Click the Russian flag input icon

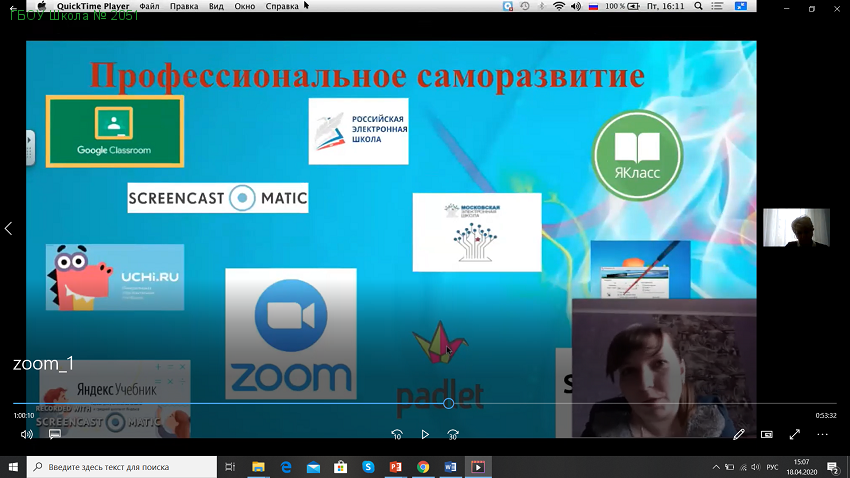point(594,6)
